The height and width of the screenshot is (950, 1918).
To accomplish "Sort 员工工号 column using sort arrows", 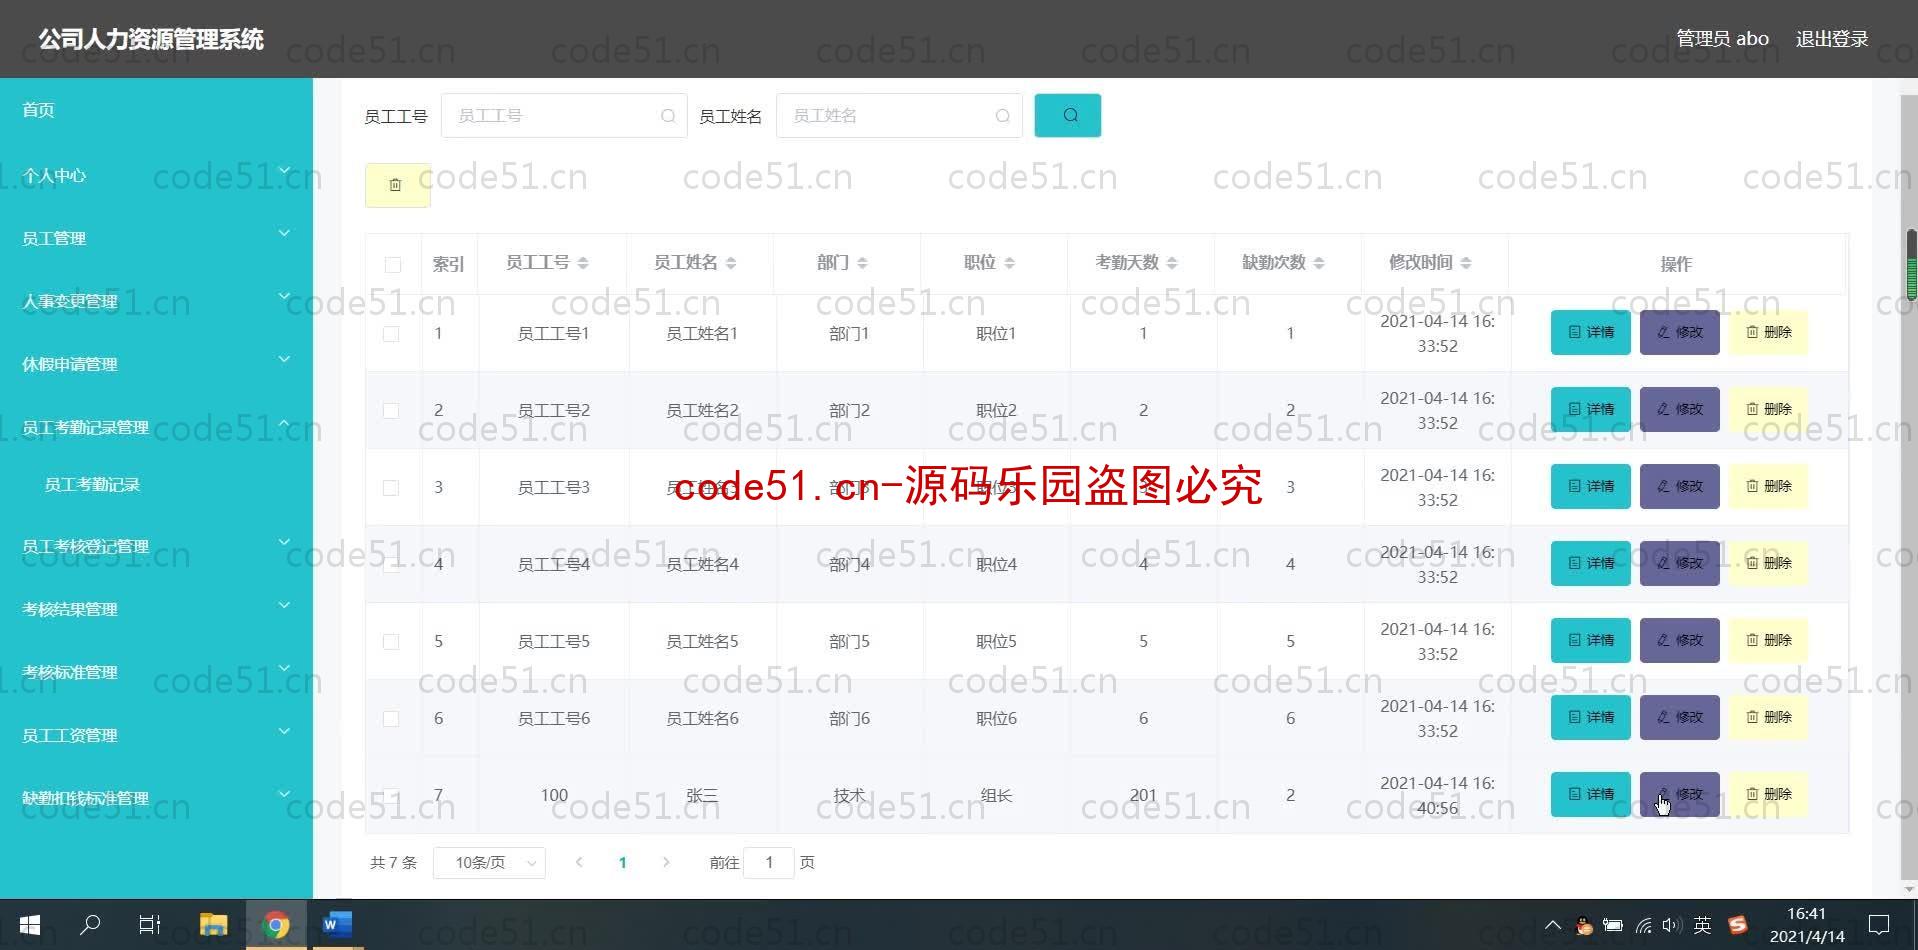I will (583, 263).
